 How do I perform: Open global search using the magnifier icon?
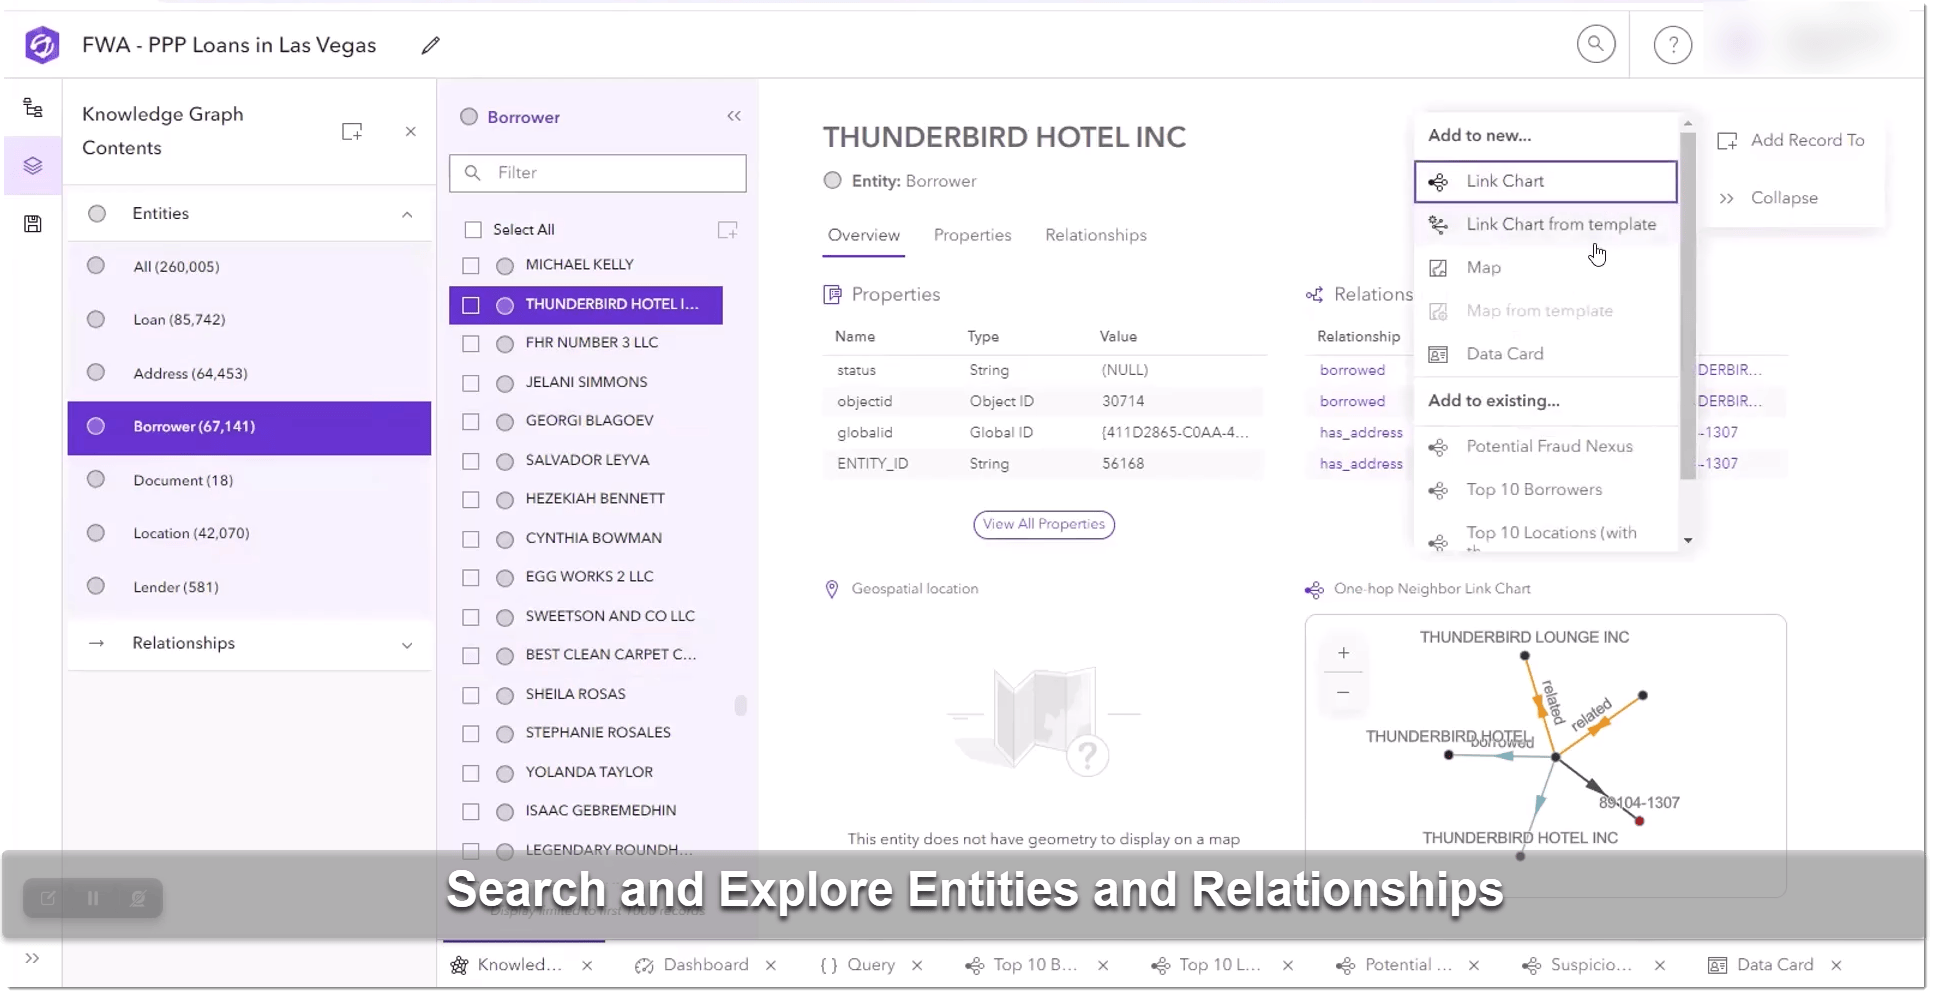pyautogui.click(x=1597, y=43)
